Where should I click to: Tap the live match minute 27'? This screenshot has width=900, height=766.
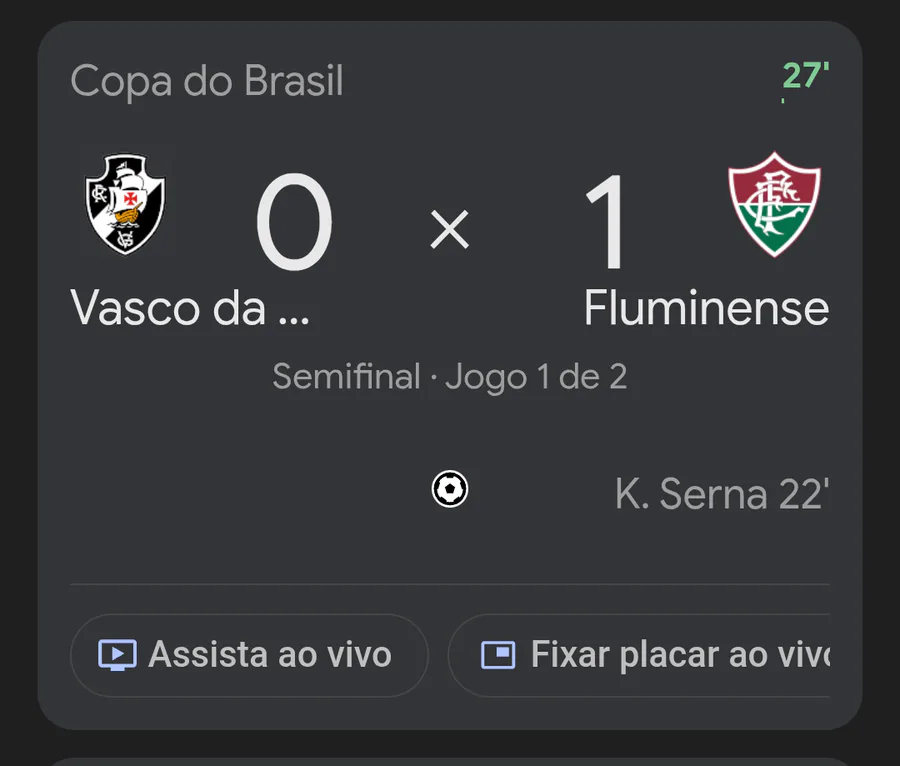click(x=805, y=75)
